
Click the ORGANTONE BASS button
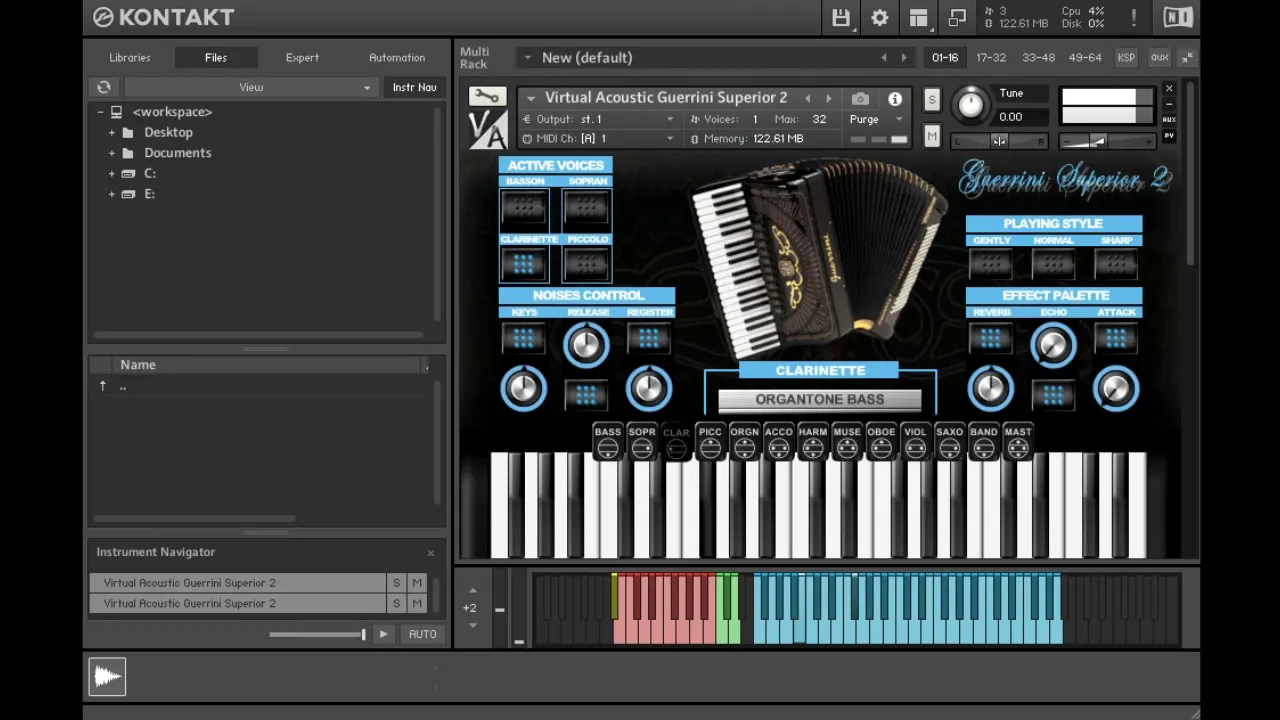[820, 400]
